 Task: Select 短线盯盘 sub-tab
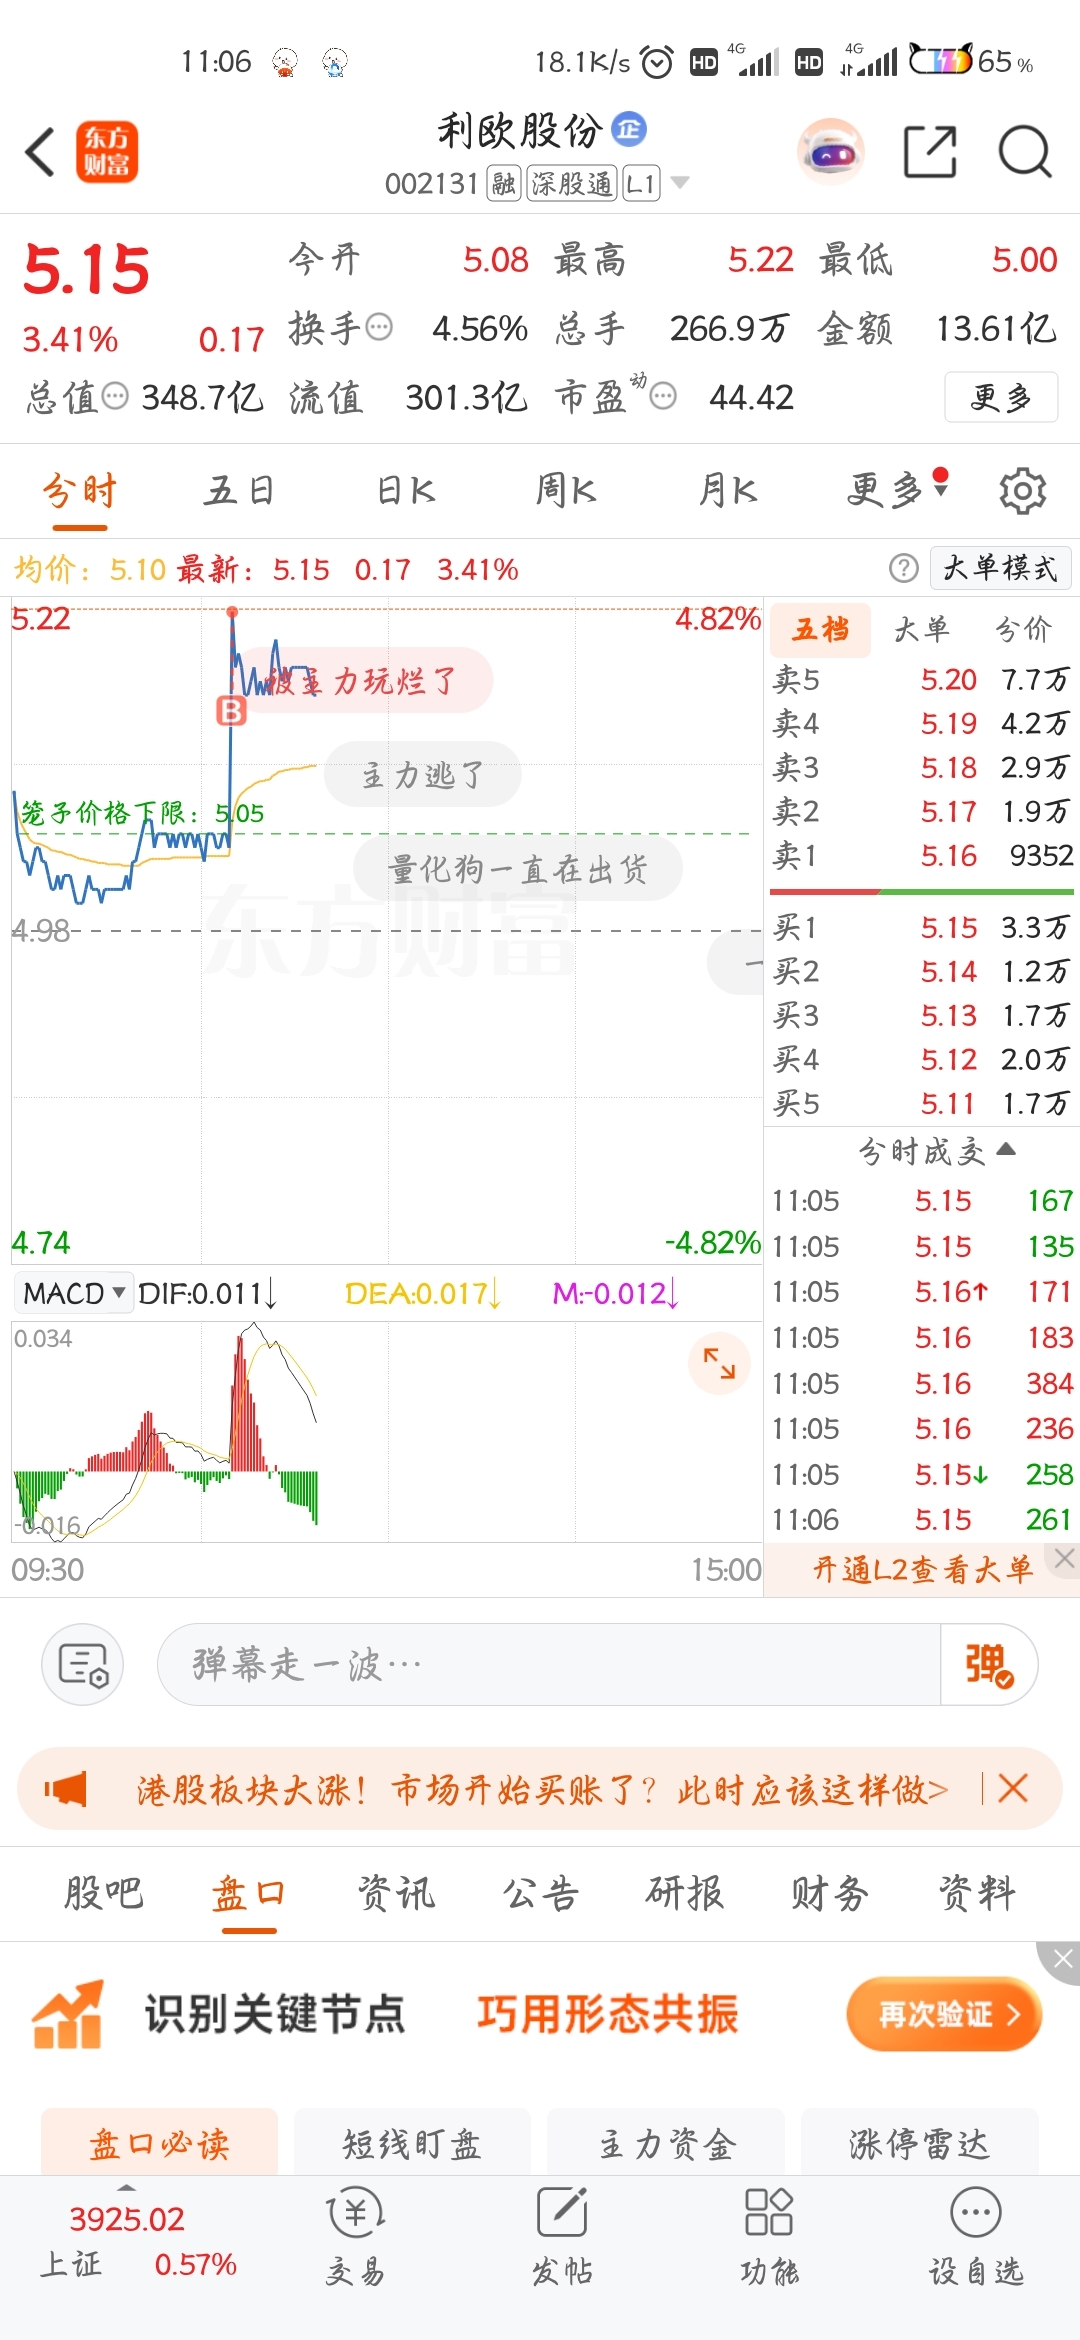pos(412,2143)
